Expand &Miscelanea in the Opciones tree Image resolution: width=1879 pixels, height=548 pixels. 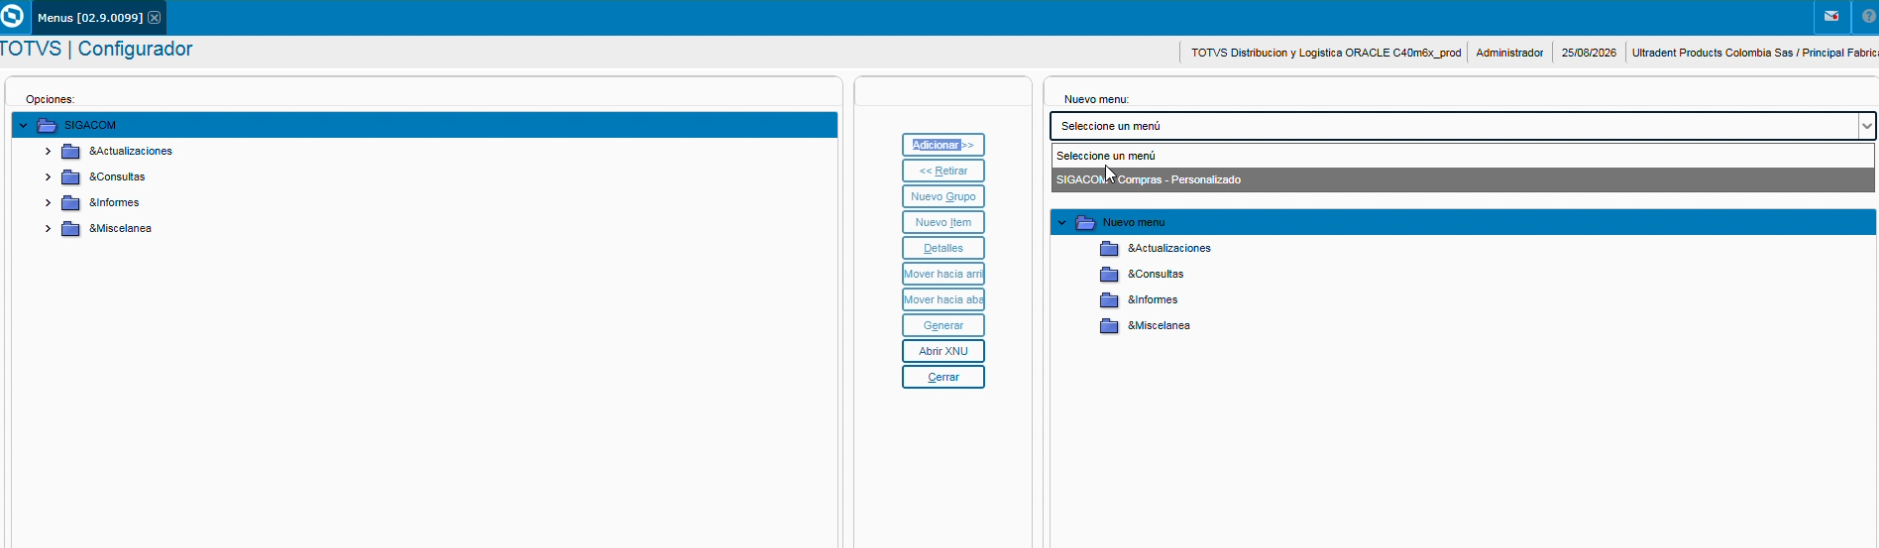[48, 229]
